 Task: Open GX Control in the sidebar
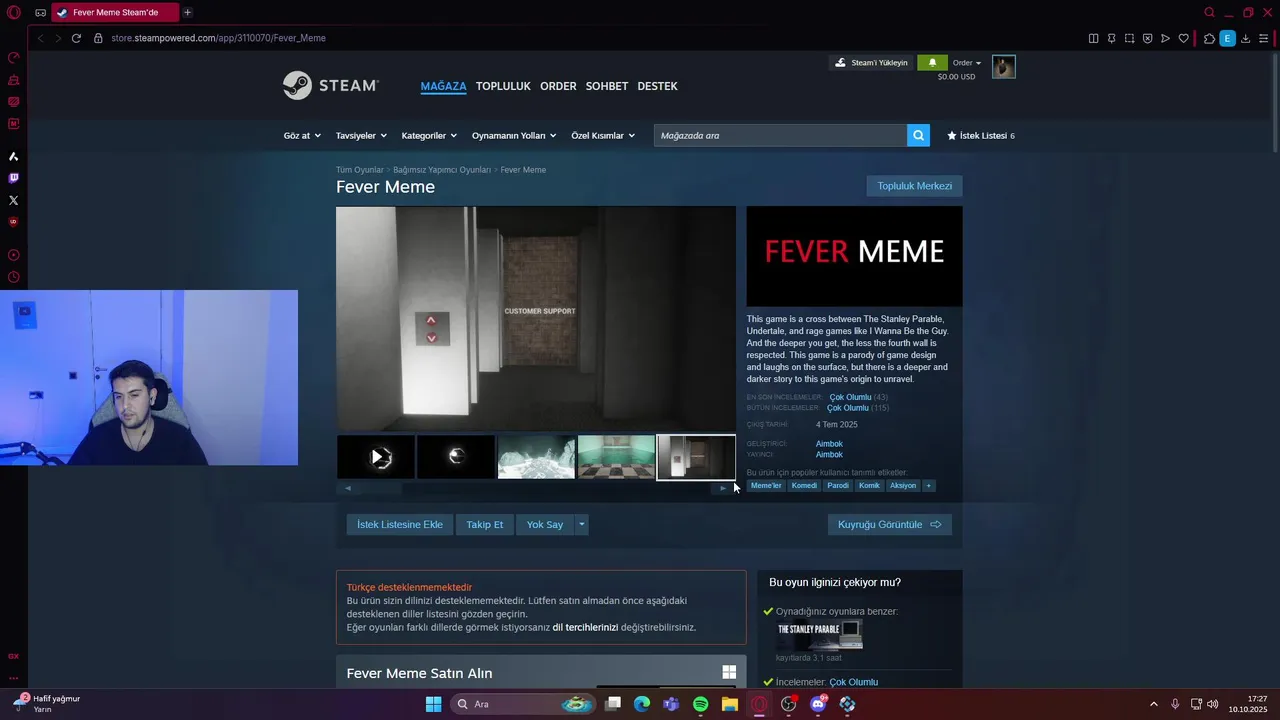pos(13,58)
